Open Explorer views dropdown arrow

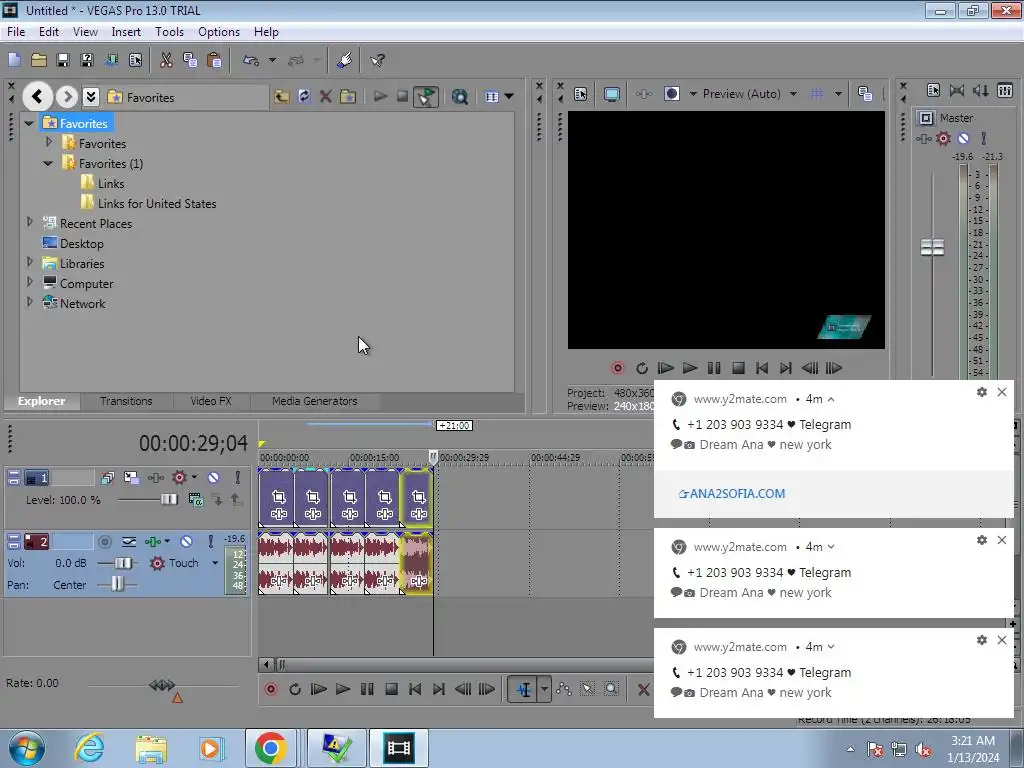pos(509,97)
